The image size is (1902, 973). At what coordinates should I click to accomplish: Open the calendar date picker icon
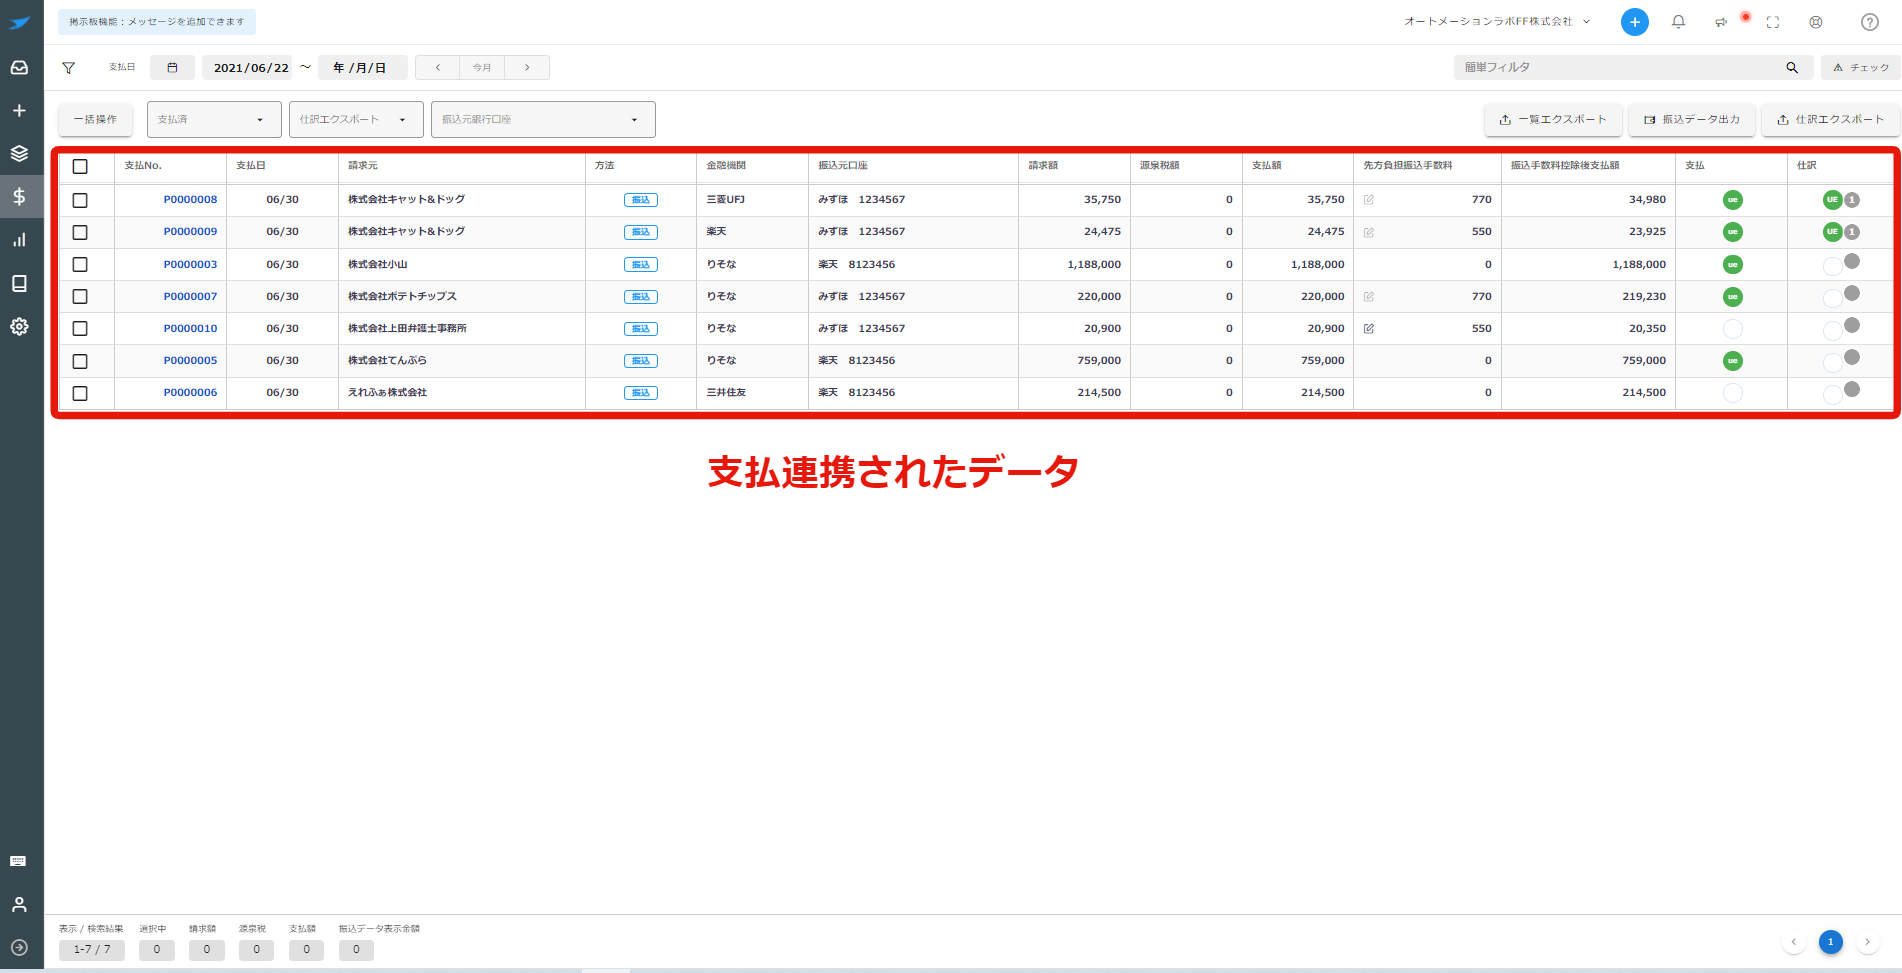point(172,68)
